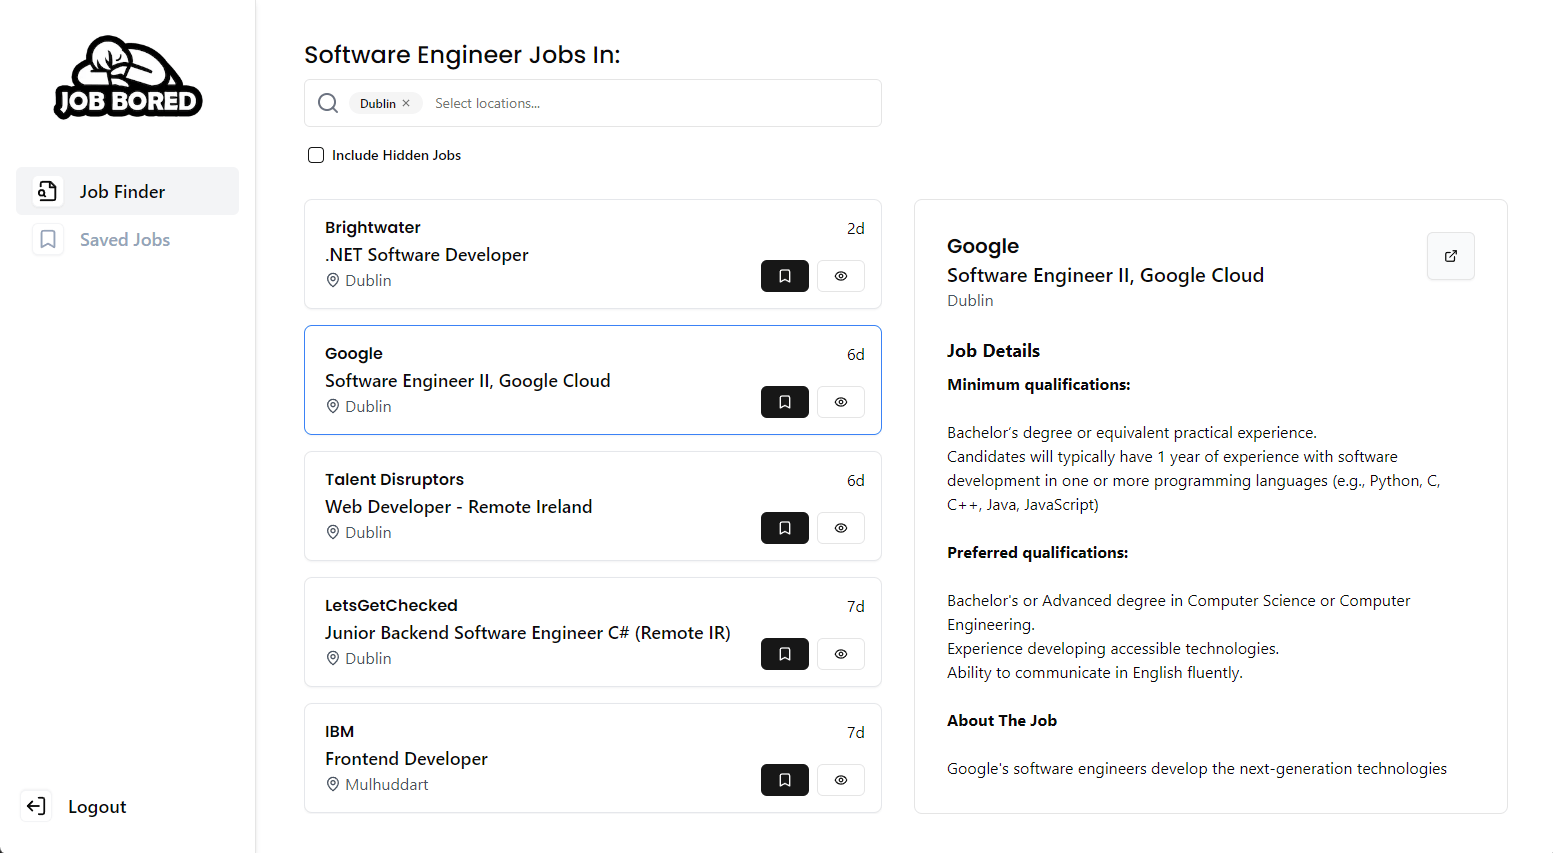
Task: Click location pin on the IBM card
Action: 333,784
